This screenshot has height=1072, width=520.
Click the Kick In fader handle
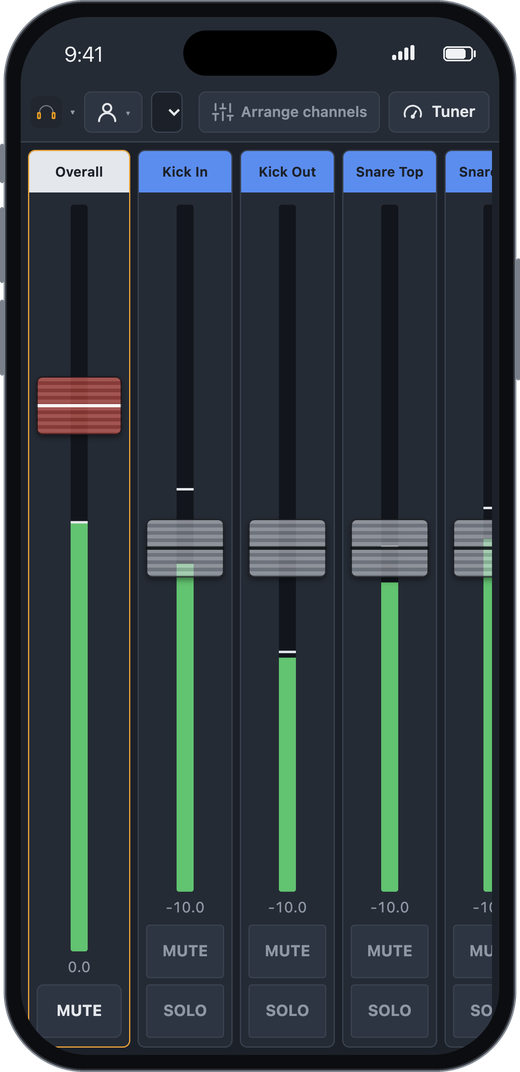click(x=185, y=548)
